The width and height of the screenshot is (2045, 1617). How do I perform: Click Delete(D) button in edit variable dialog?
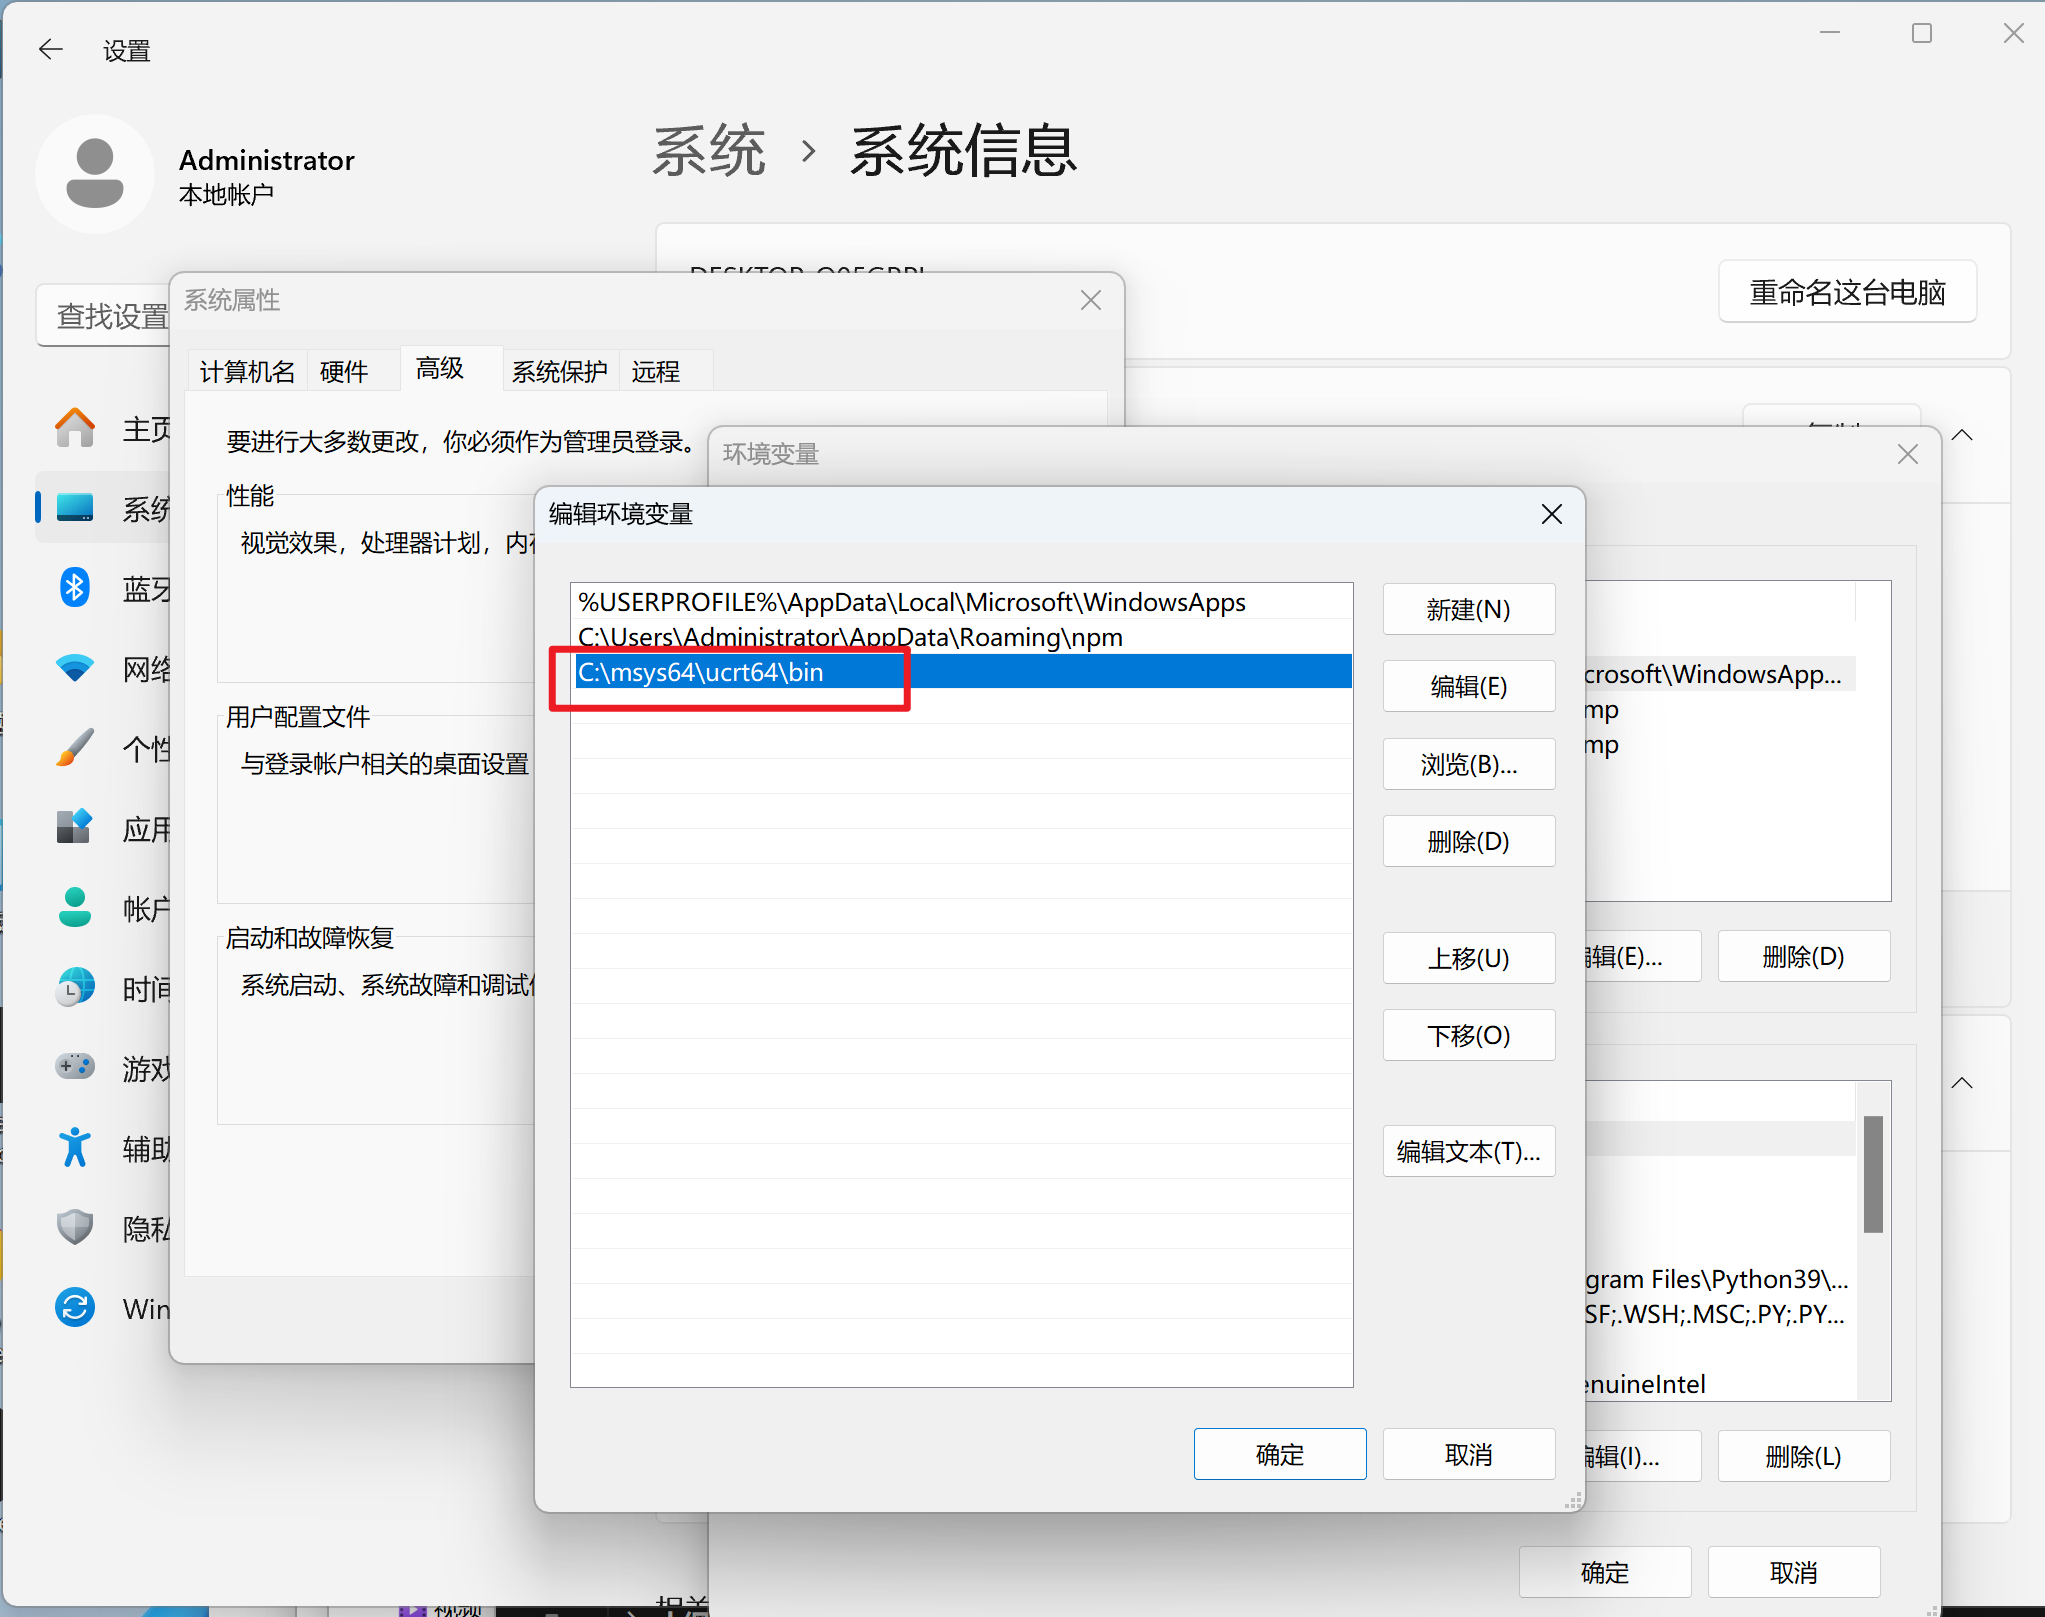(1469, 841)
